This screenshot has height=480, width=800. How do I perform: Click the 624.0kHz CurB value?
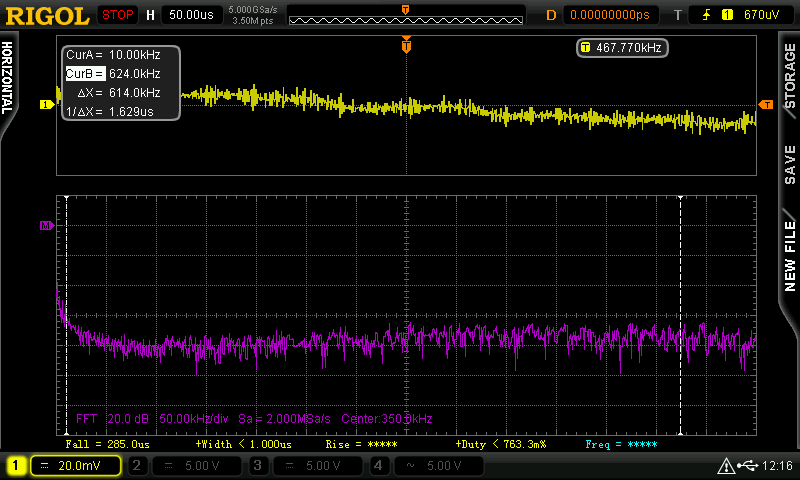click(135, 73)
